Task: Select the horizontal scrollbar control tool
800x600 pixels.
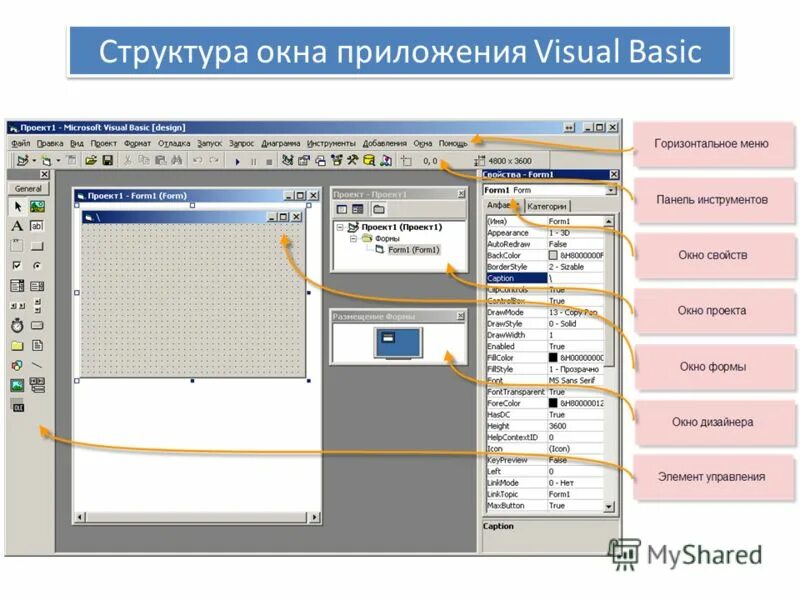Action: (17, 306)
